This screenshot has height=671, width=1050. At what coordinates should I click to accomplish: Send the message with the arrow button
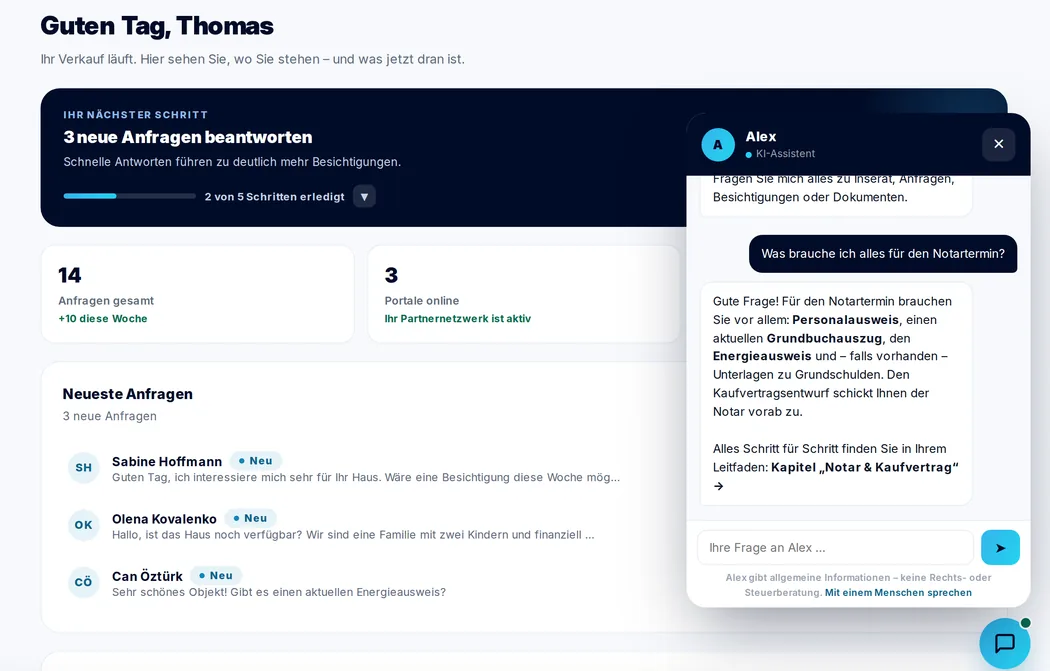pyautogui.click(x=1000, y=548)
